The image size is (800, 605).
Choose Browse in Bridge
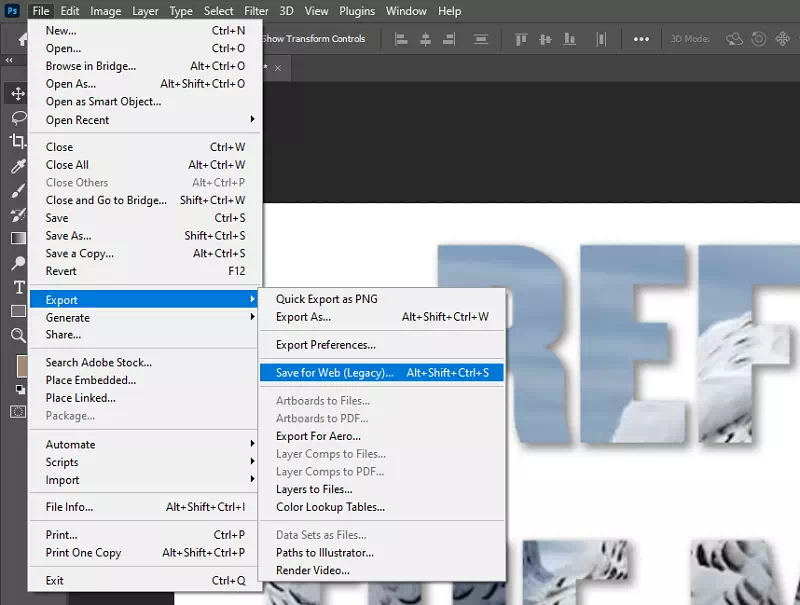pos(145,66)
